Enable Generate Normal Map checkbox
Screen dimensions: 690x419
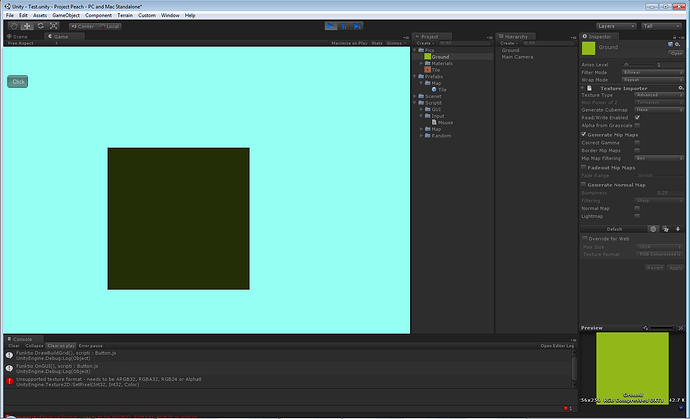click(x=584, y=184)
